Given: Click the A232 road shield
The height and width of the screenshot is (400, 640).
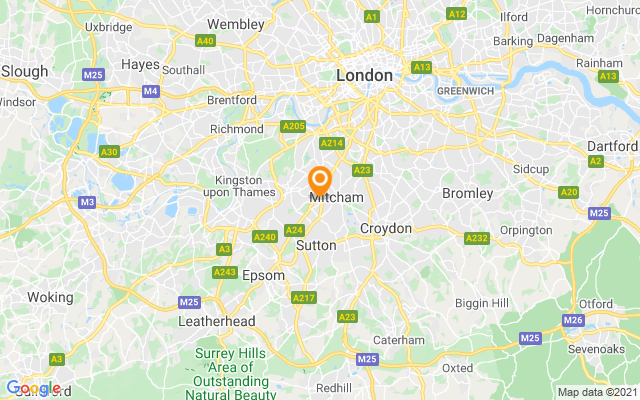Looking at the screenshot, I should 477,238.
